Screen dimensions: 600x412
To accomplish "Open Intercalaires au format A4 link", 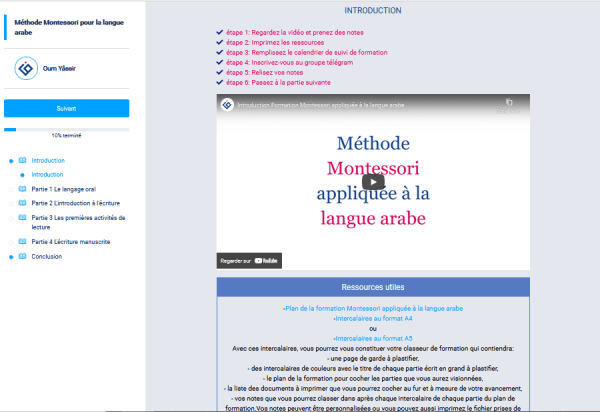I will pyautogui.click(x=374, y=318).
